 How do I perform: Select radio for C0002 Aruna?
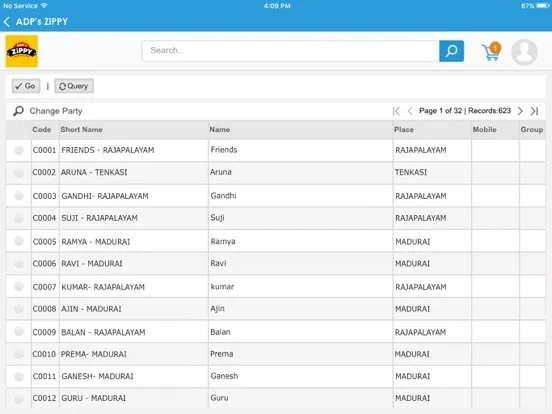pyautogui.click(x=19, y=172)
